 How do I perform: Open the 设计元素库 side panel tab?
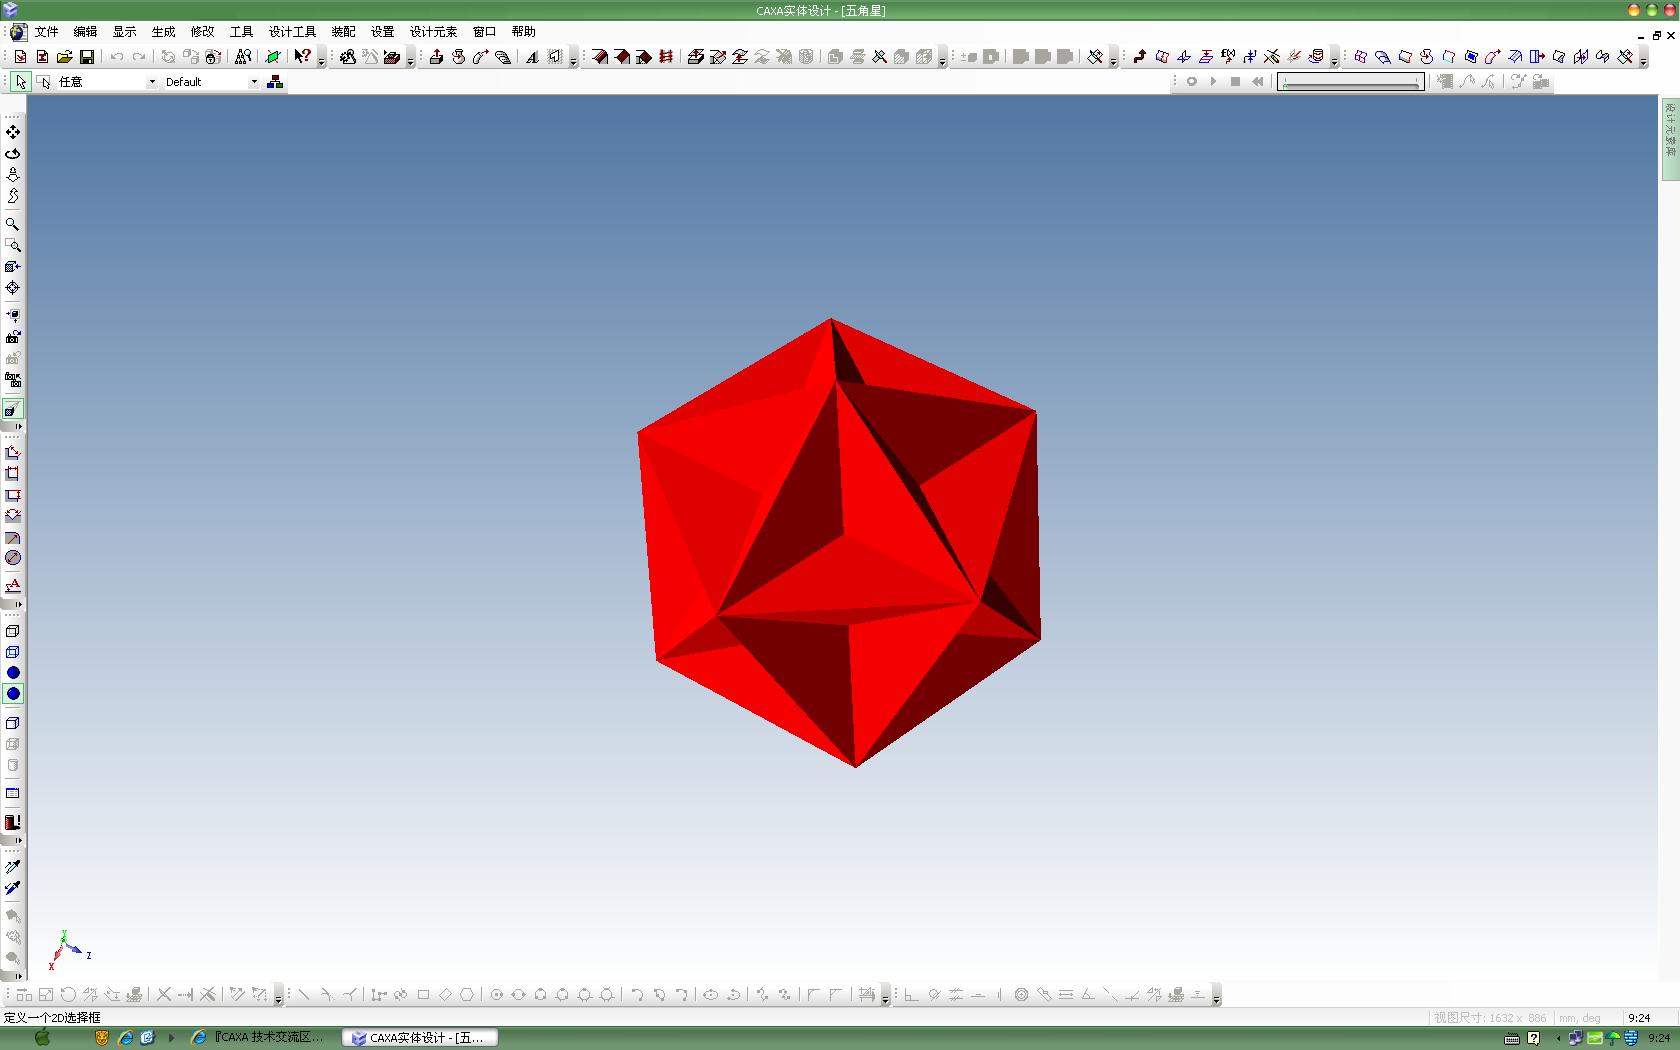pyautogui.click(x=1670, y=139)
